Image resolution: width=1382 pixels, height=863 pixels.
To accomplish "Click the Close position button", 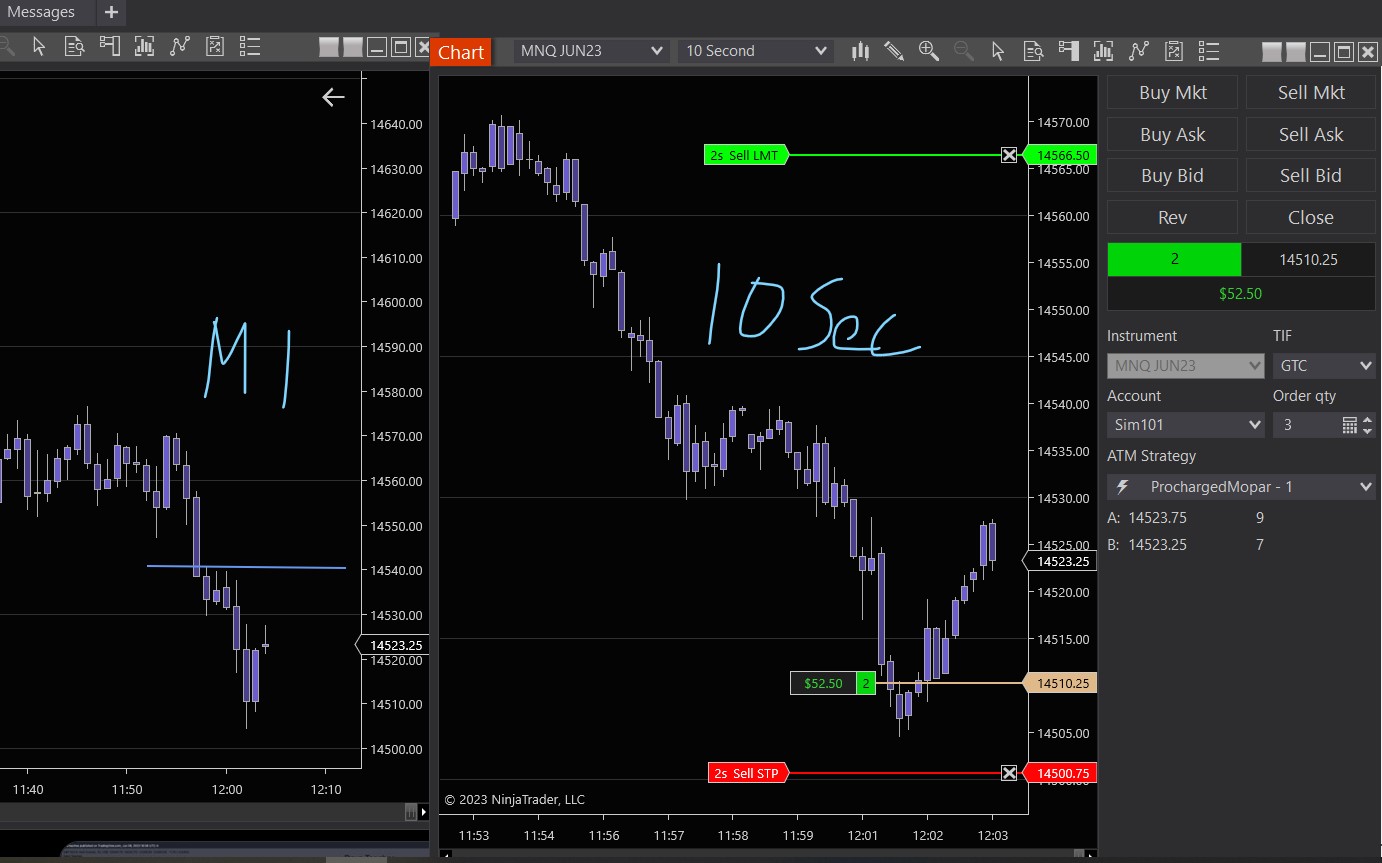I will point(1311,217).
